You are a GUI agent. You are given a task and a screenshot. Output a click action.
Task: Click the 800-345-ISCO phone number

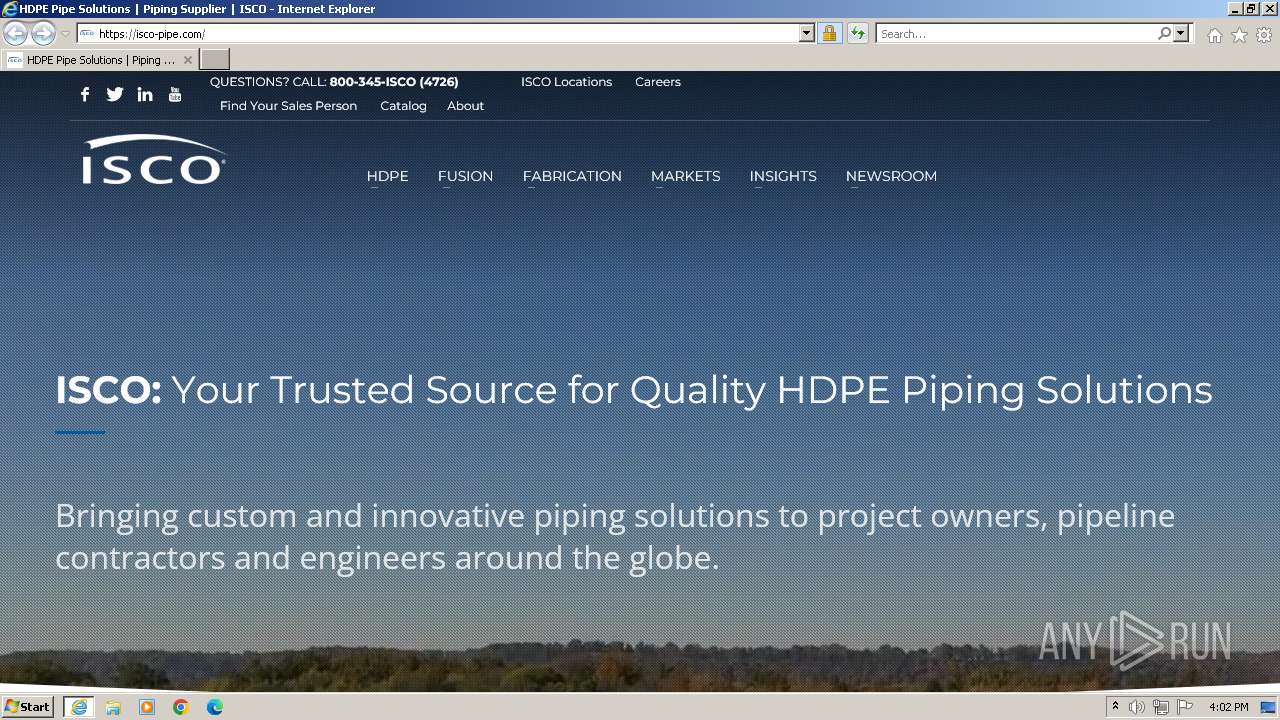click(x=394, y=82)
